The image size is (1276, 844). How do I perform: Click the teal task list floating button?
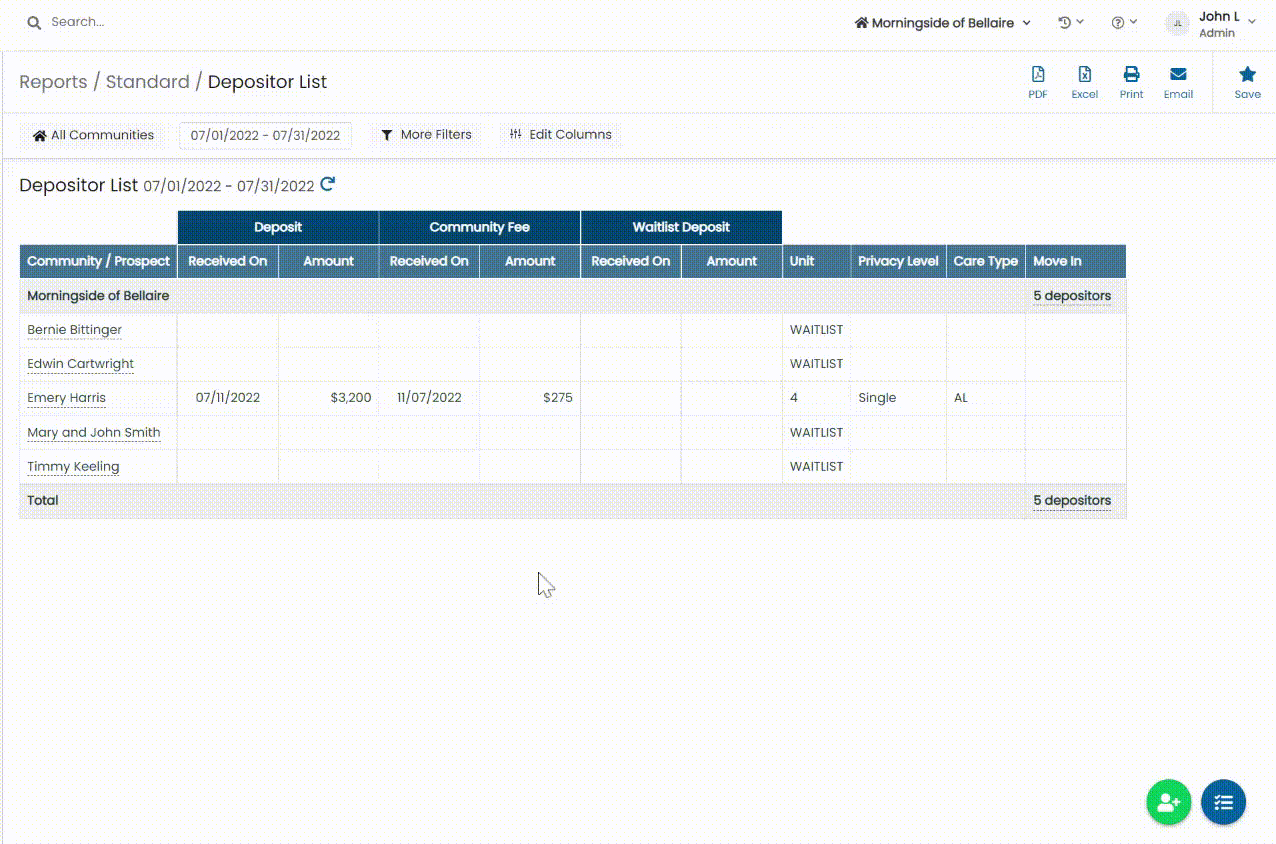1223,802
